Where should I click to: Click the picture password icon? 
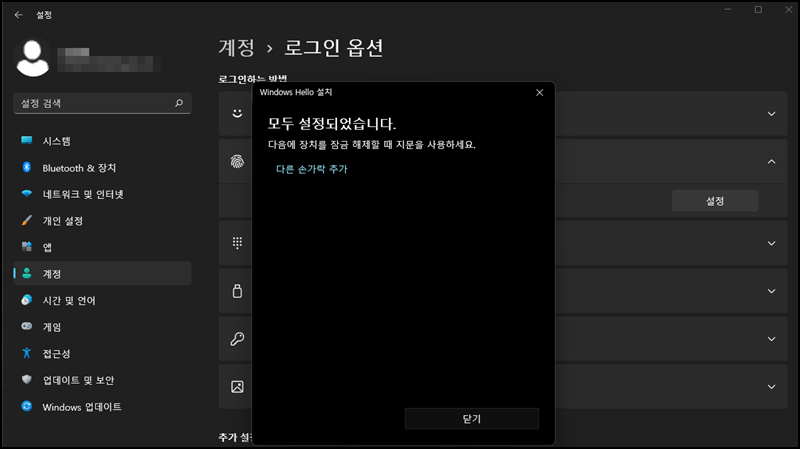point(237,387)
